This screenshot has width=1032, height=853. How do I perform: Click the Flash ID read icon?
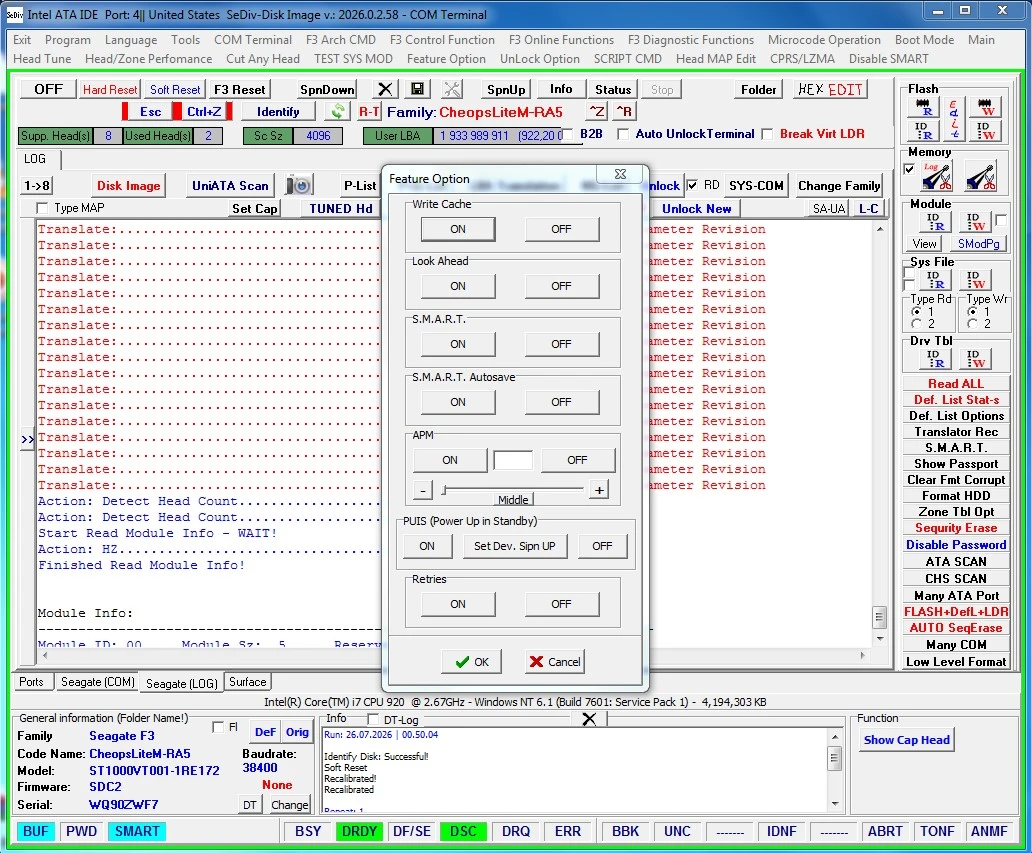pyautogui.click(x=923, y=130)
